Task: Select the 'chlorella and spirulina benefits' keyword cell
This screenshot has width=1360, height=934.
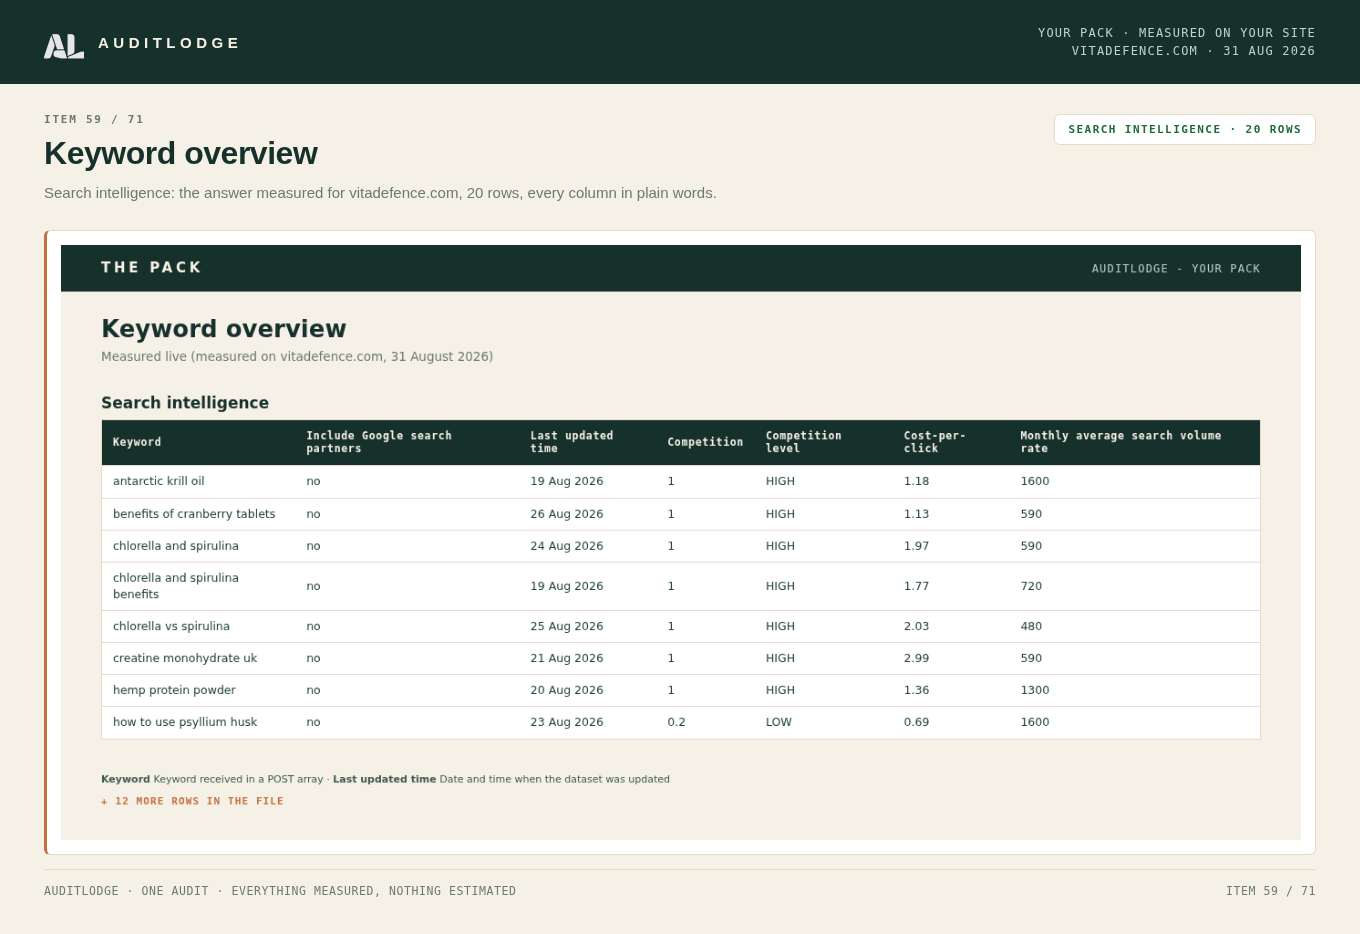Action: click(176, 586)
